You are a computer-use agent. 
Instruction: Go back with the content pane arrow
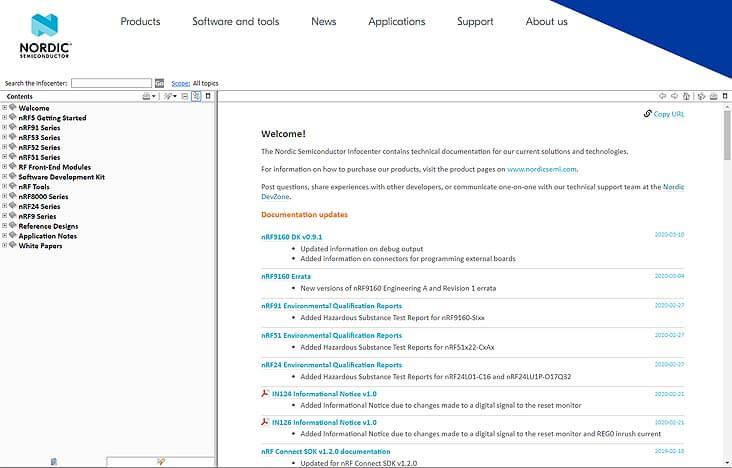[x=662, y=96]
